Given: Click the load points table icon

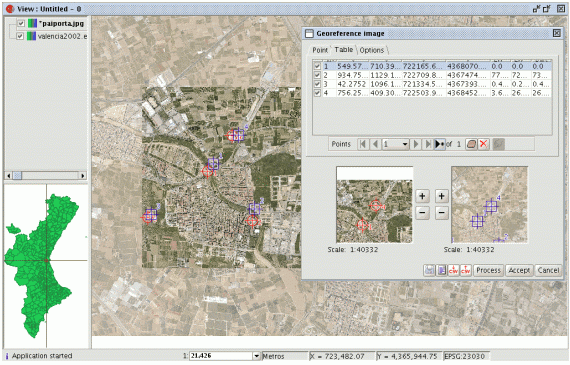Looking at the screenshot, I should point(442,270).
